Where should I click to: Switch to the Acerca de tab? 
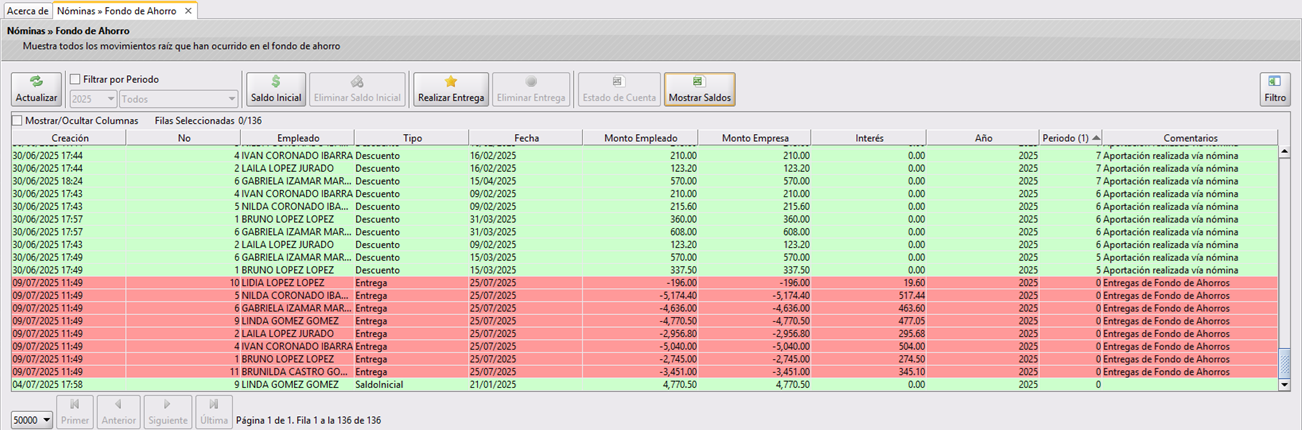[27, 10]
